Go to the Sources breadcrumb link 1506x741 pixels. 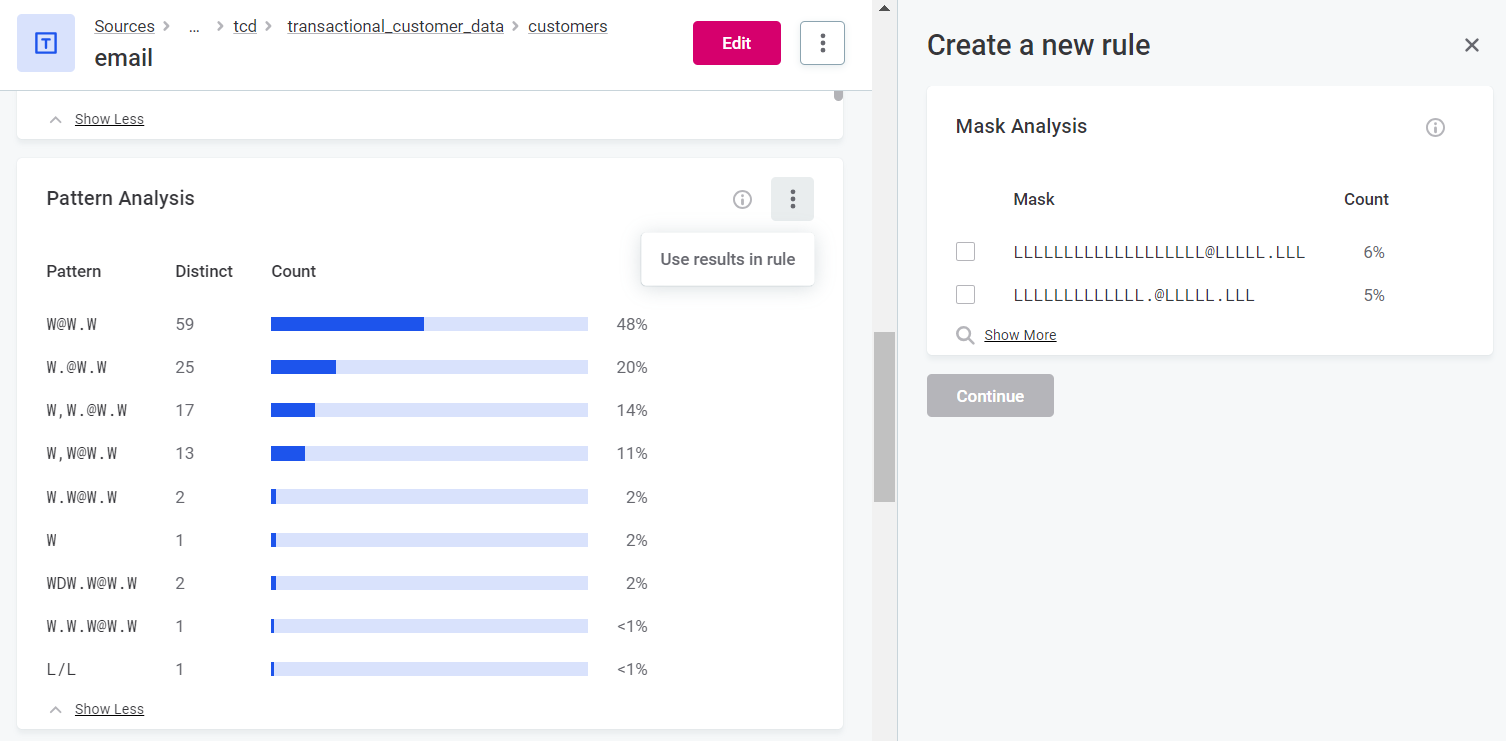click(124, 27)
